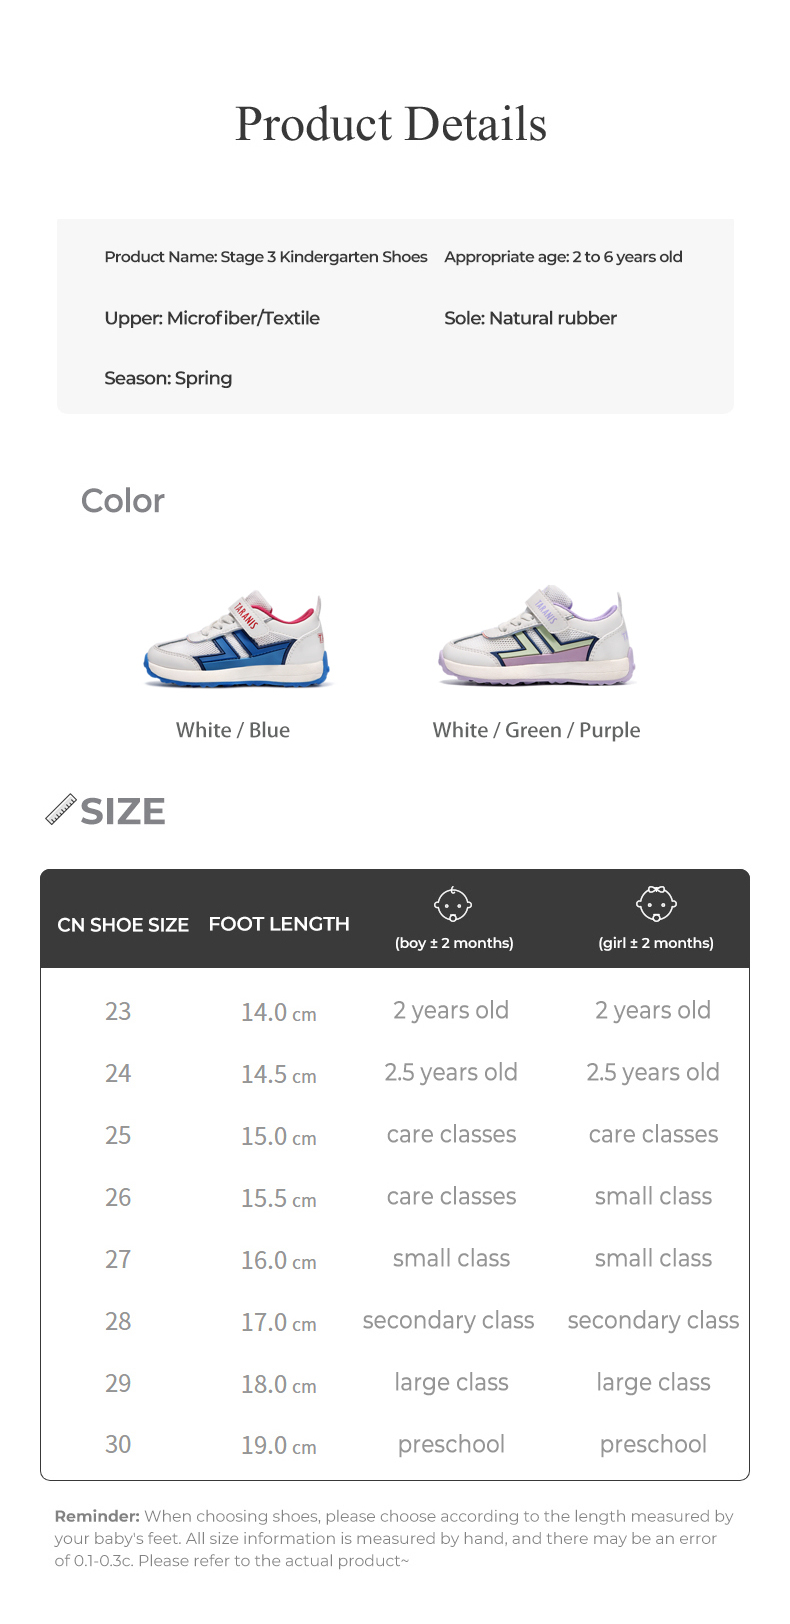
Task: Click the girl baby face icon
Action: pyautogui.click(x=656, y=904)
